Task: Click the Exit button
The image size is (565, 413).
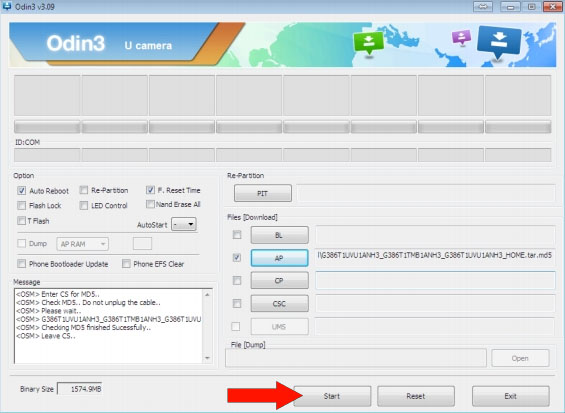Action: (x=511, y=396)
